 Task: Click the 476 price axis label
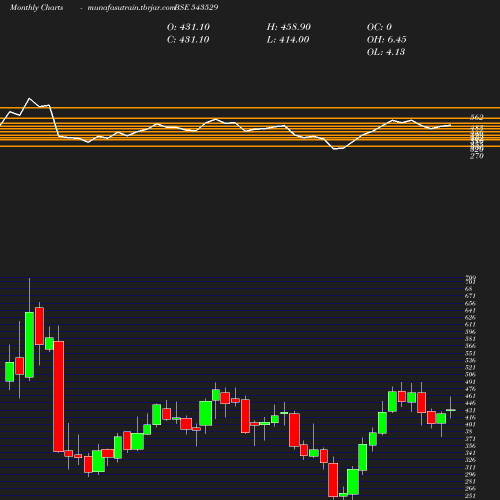pos(470,389)
